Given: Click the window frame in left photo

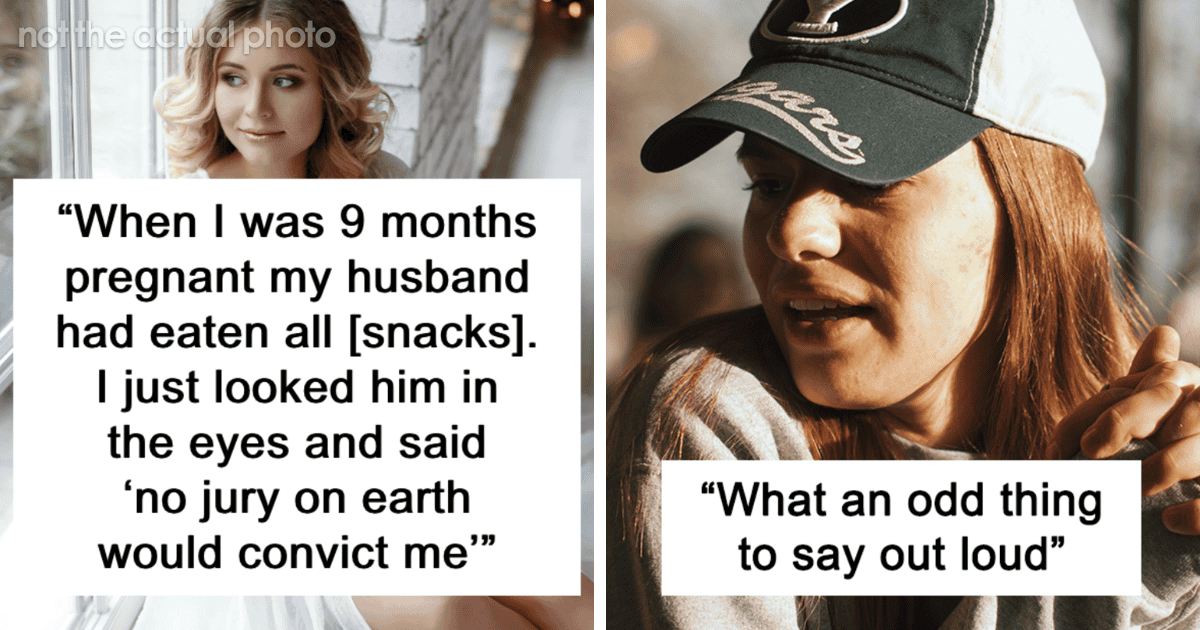Looking at the screenshot, I should tap(72, 90).
